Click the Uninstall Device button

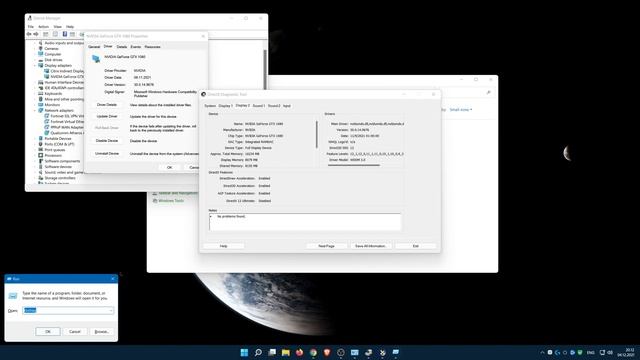pos(107,153)
